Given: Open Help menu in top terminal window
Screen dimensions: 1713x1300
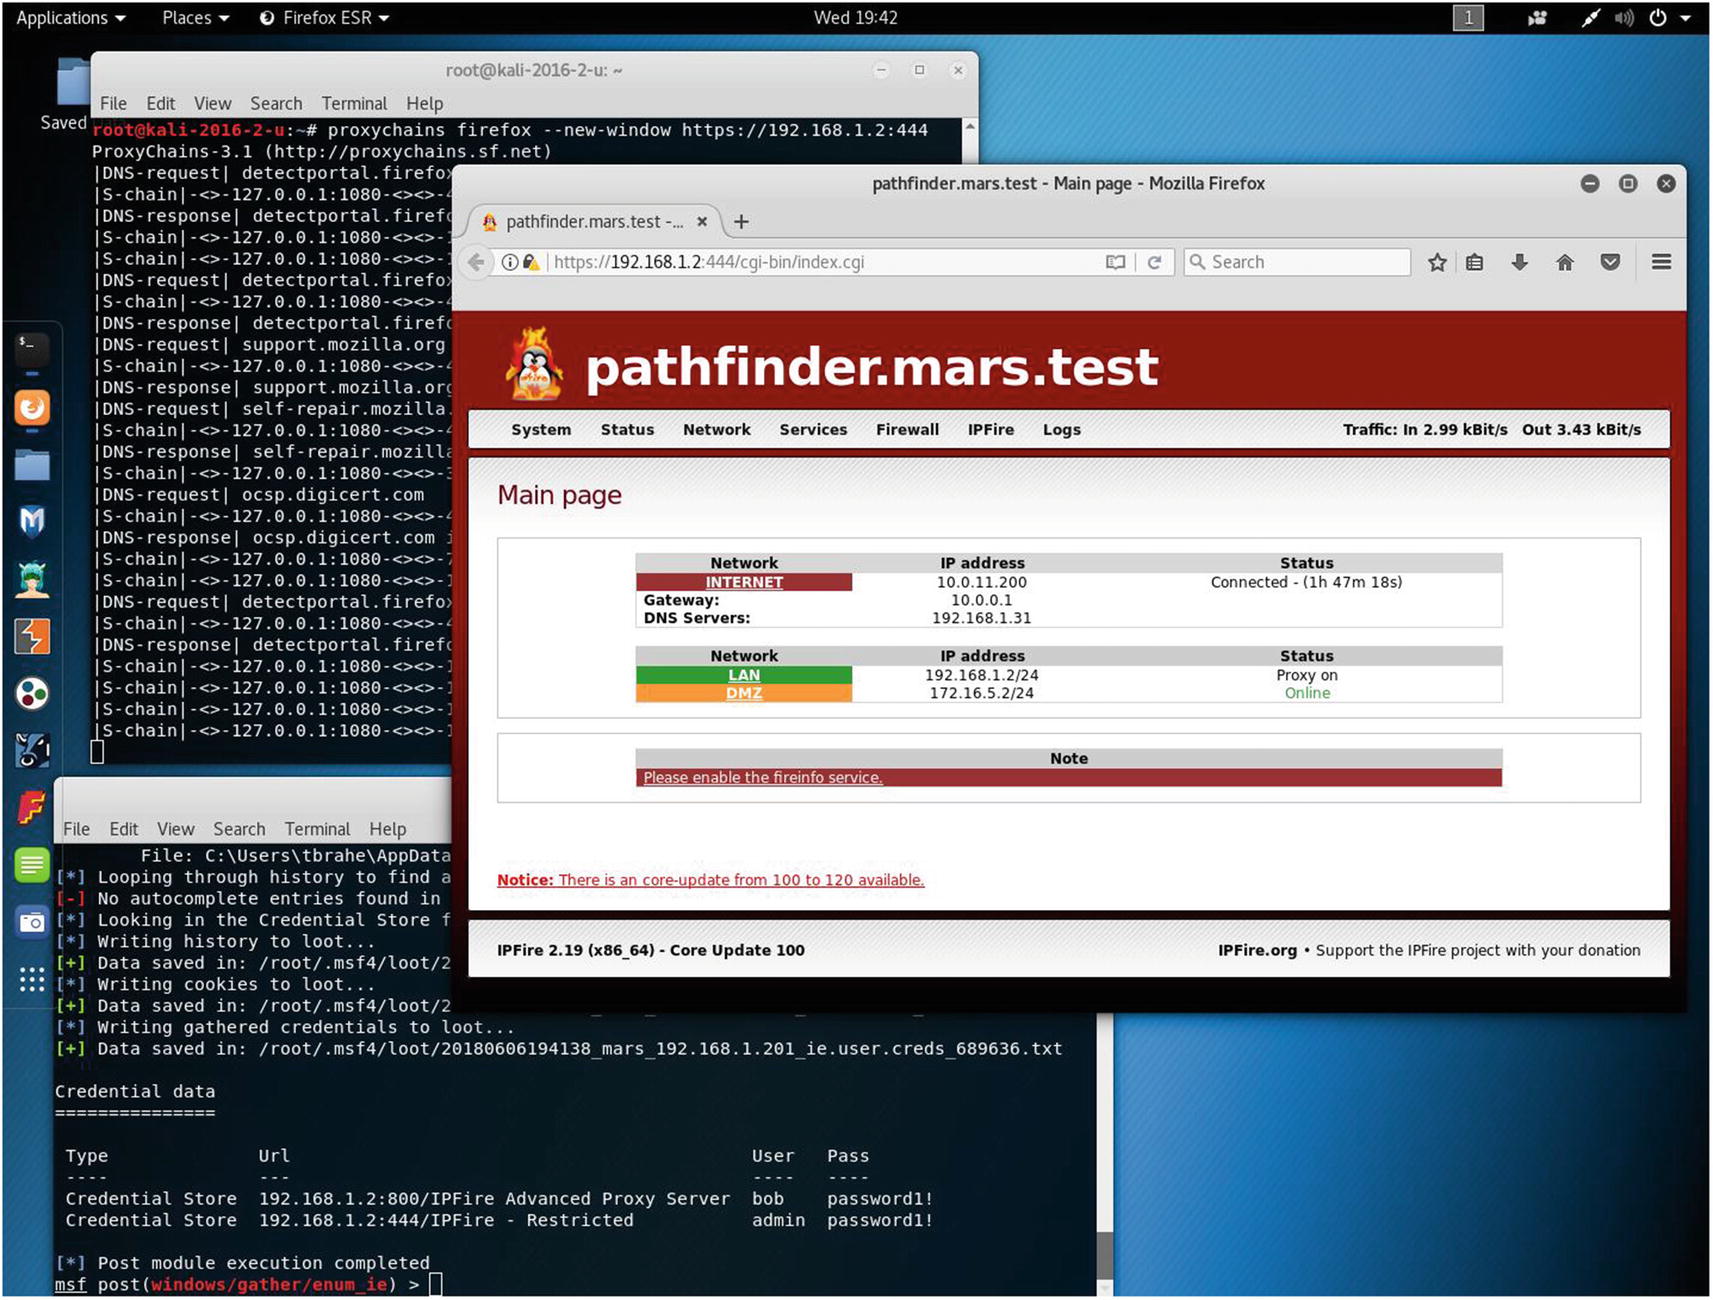Looking at the screenshot, I should pyautogui.click(x=424, y=103).
